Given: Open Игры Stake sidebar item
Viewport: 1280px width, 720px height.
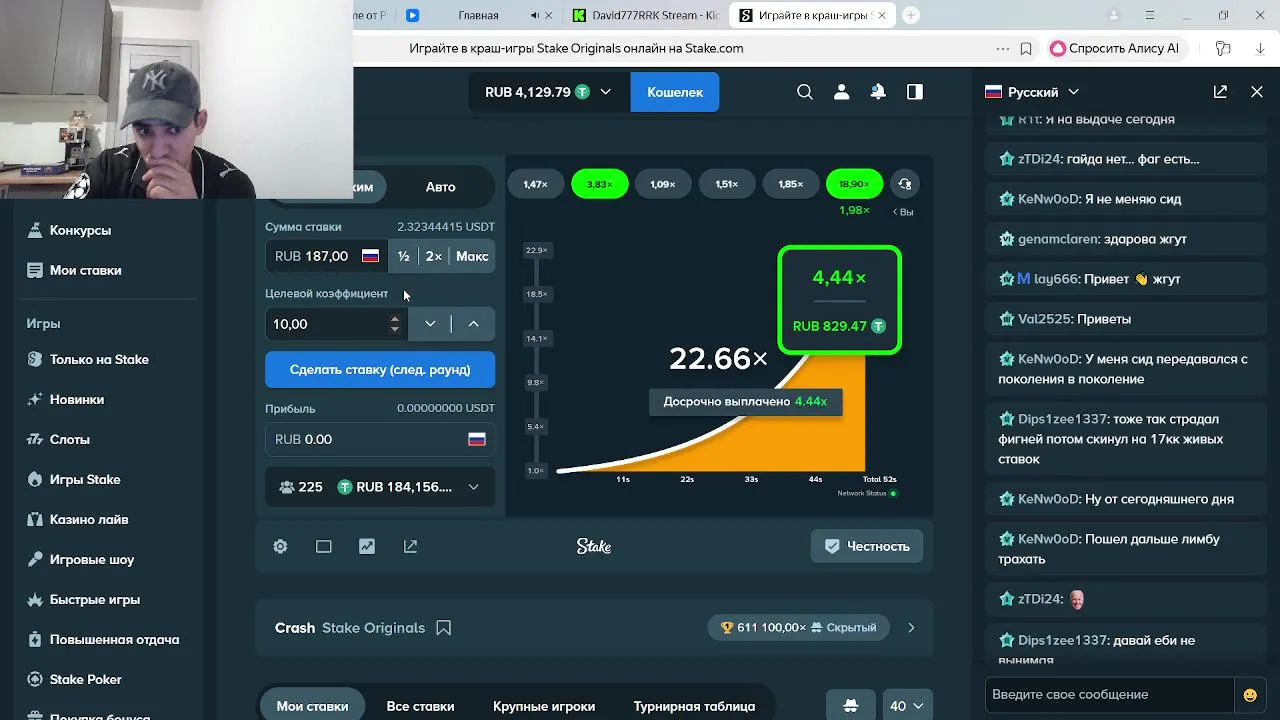Looking at the screenshot, I should pyautogui.click(x=85, y=480).
